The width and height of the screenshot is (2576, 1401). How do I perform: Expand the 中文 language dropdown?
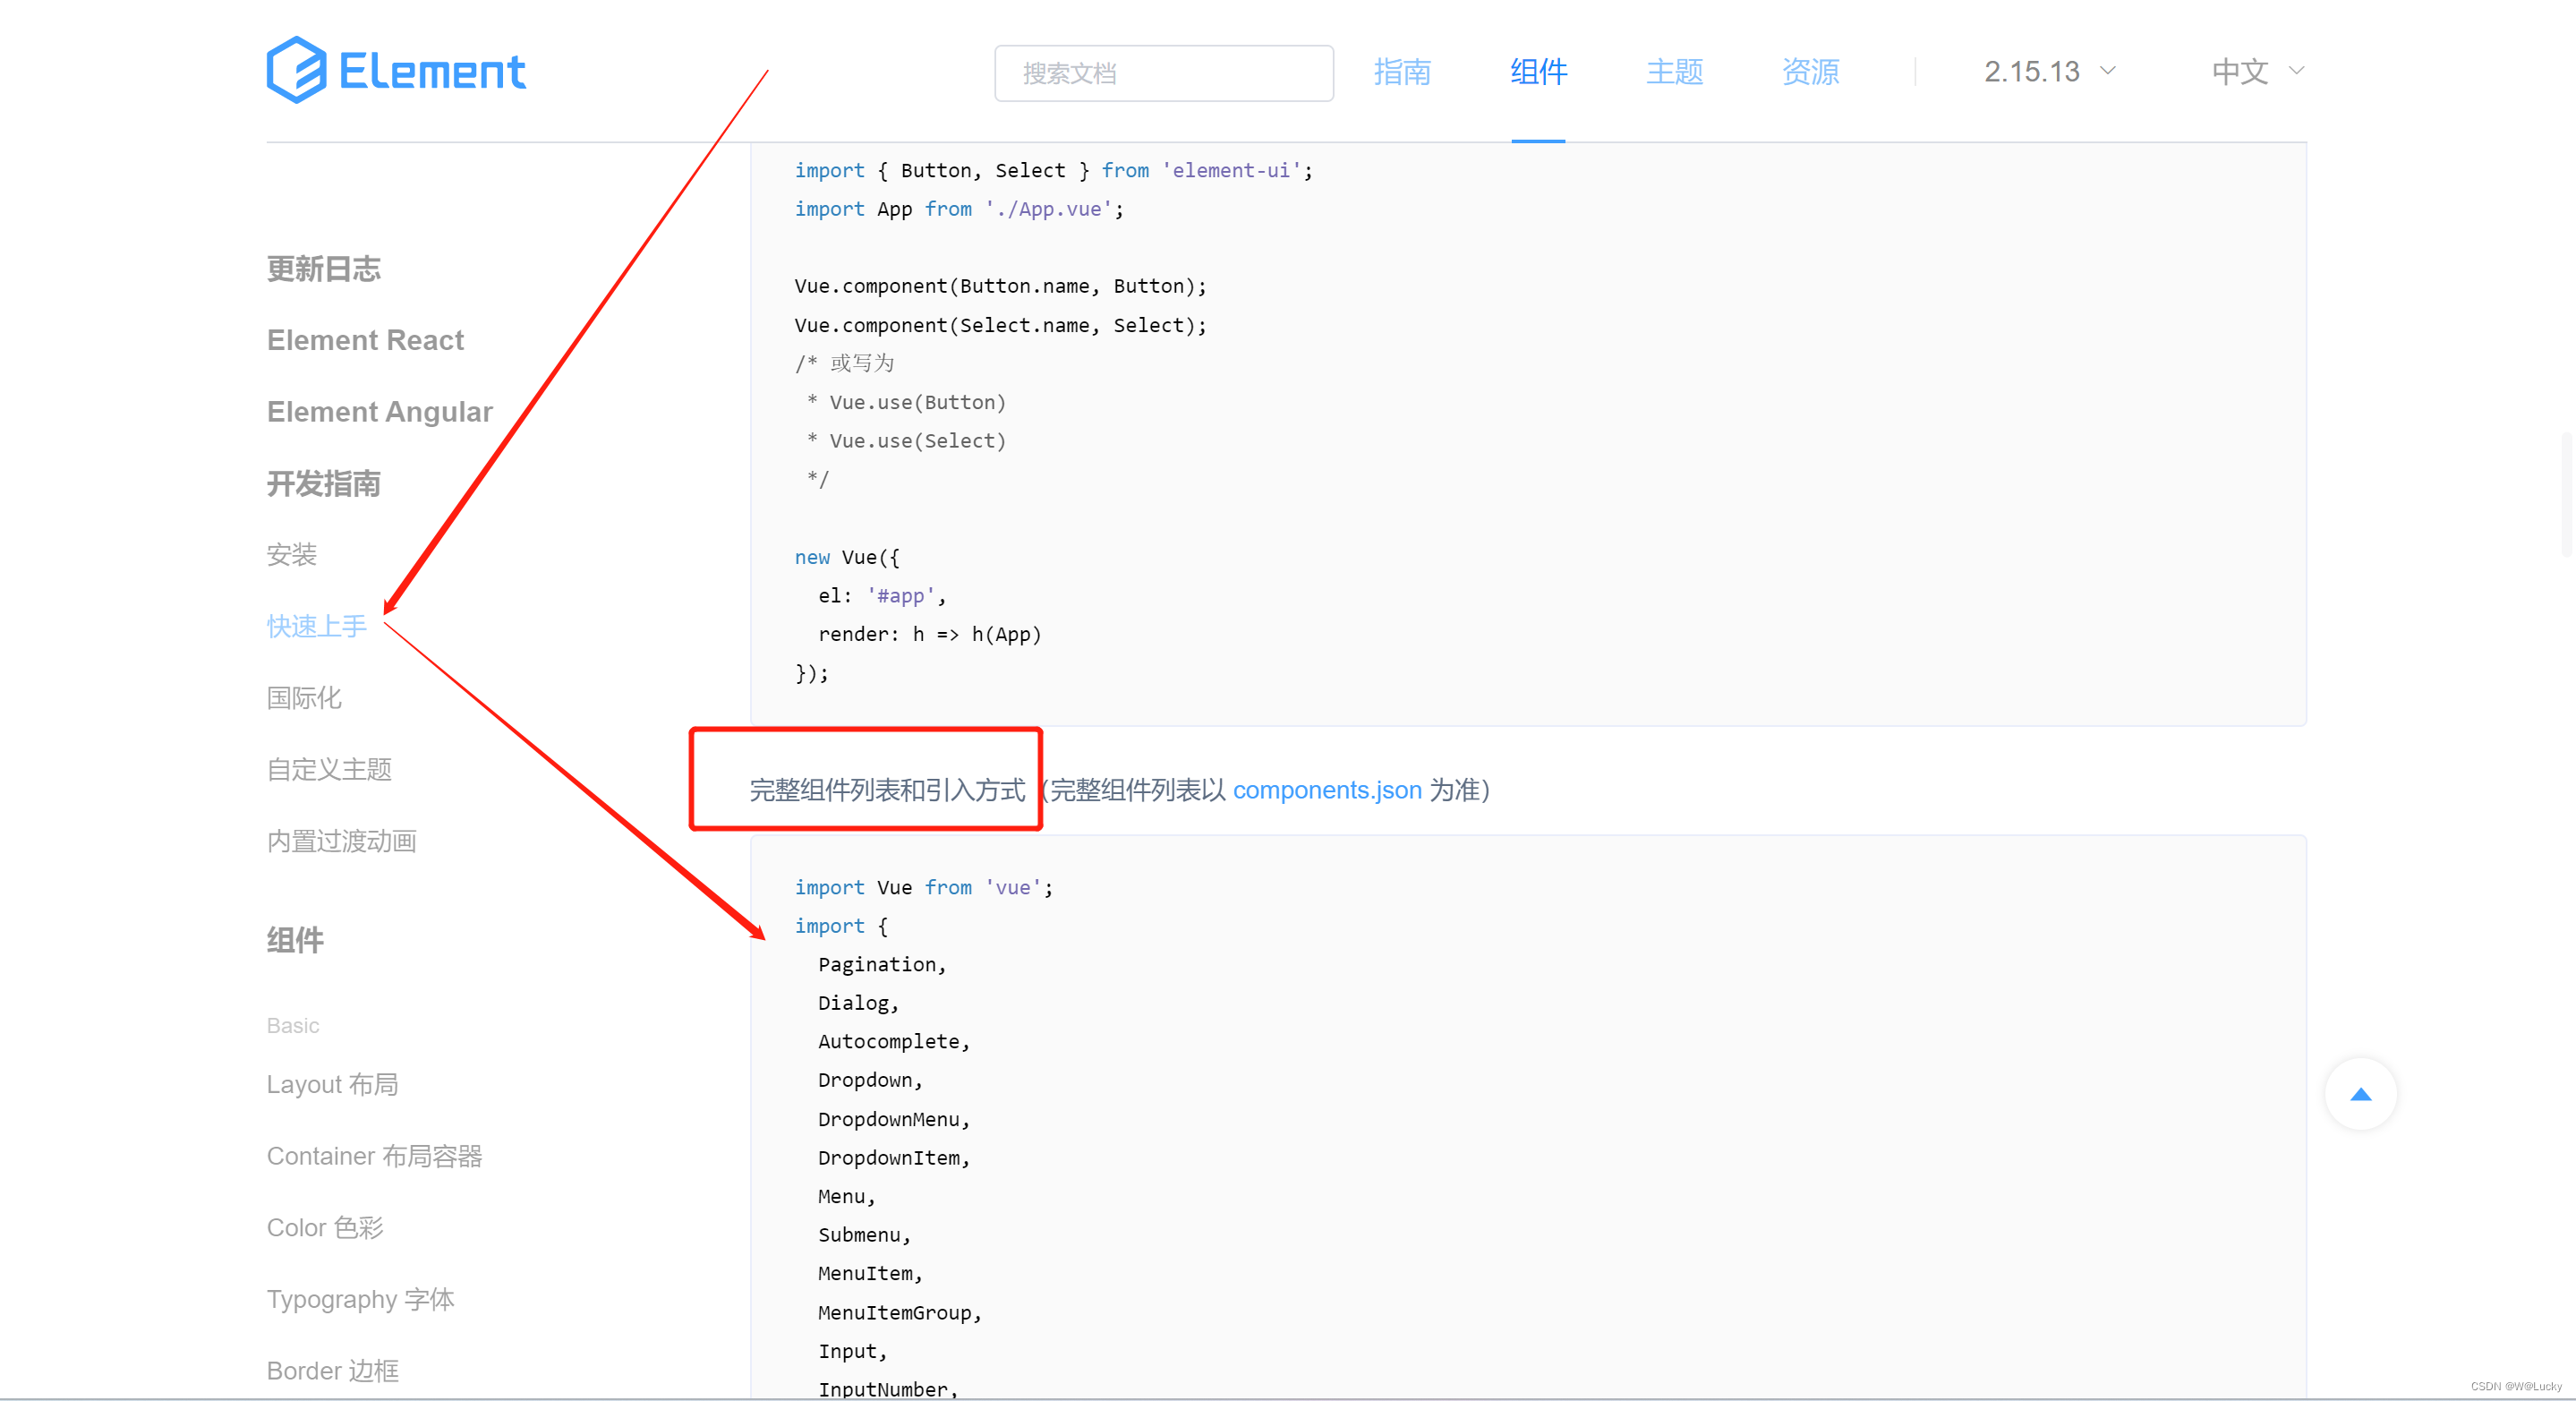2241,72
